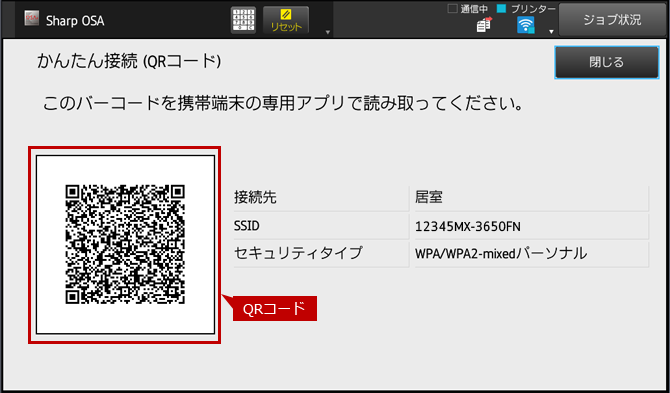Screen dimensions: 670x393
Task: Open the numeric keypad icon
Action: (243, 20)
